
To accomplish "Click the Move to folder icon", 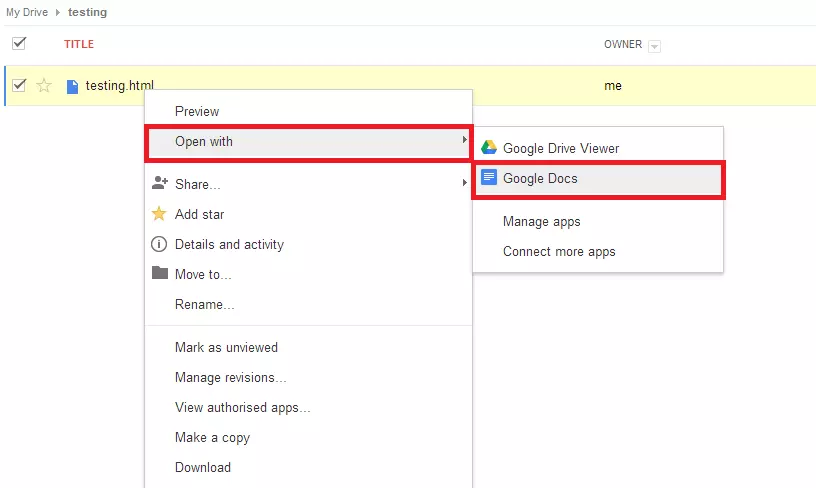I will coord(160,273).
